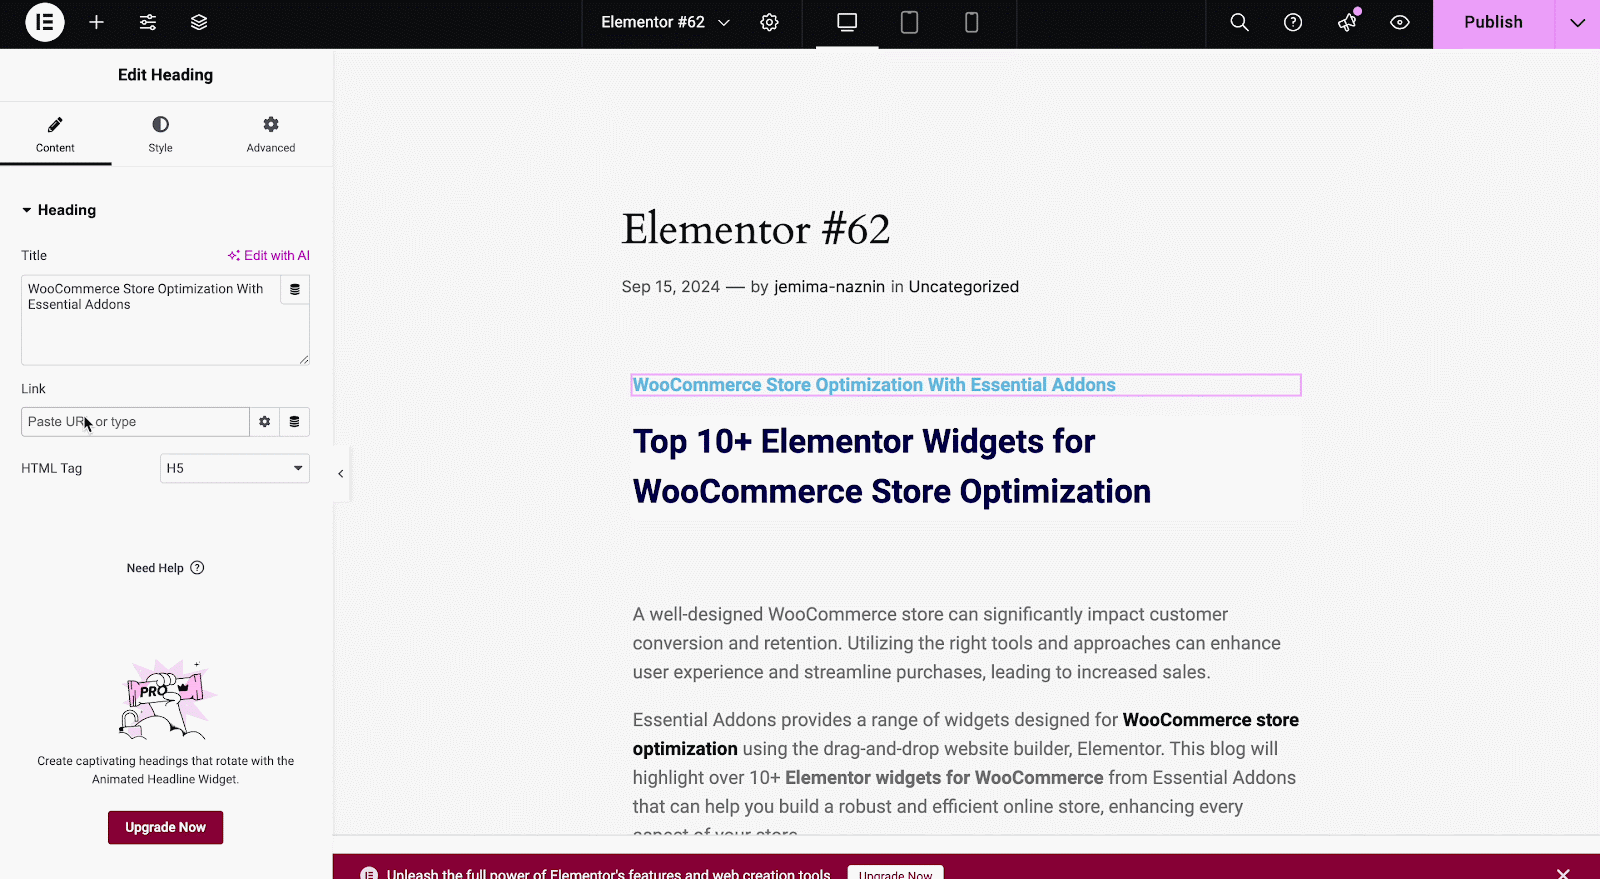Click the Edit Heading panel title
1600x879 pixels.
point(165,75)
